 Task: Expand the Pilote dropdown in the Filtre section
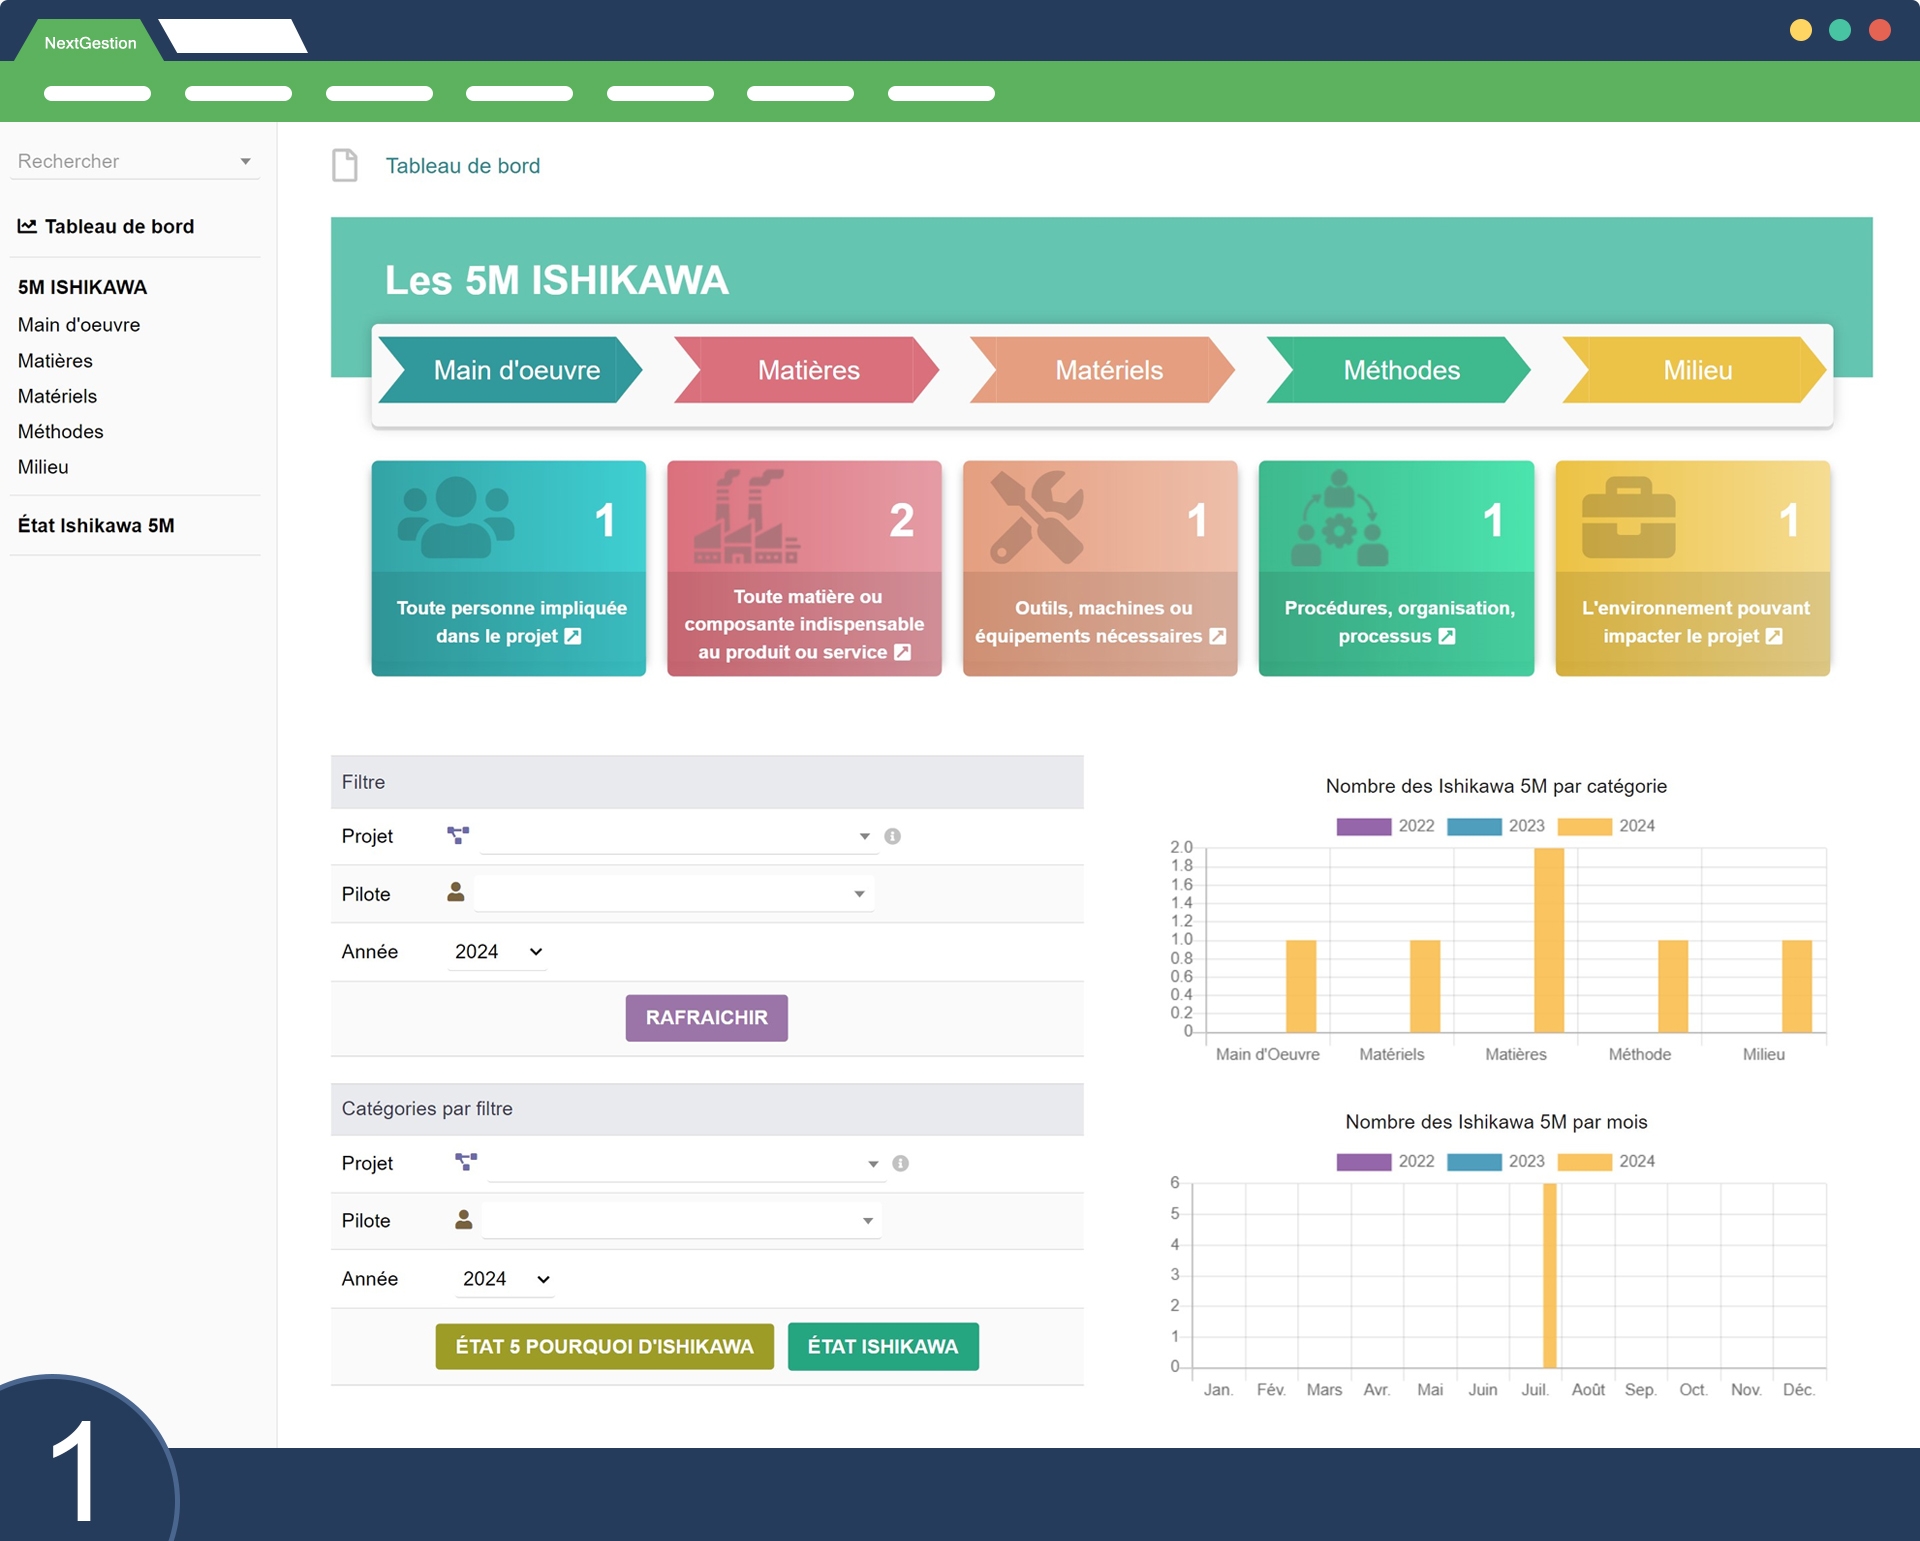(x=674, y=894)
